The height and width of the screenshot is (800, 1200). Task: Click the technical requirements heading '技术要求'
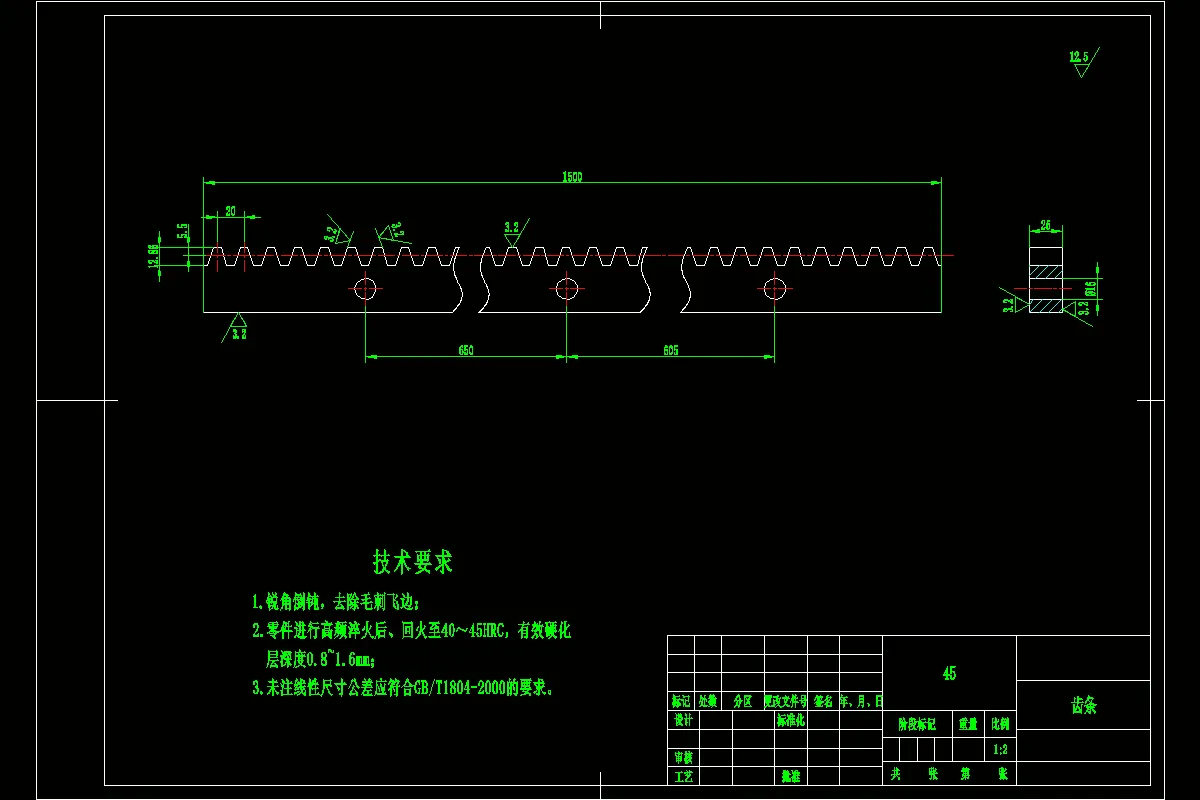click(413, 562)
